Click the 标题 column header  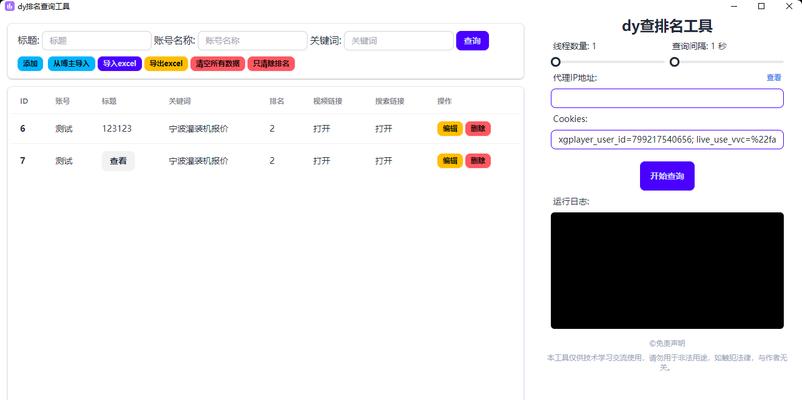click(x=109, y=101)
